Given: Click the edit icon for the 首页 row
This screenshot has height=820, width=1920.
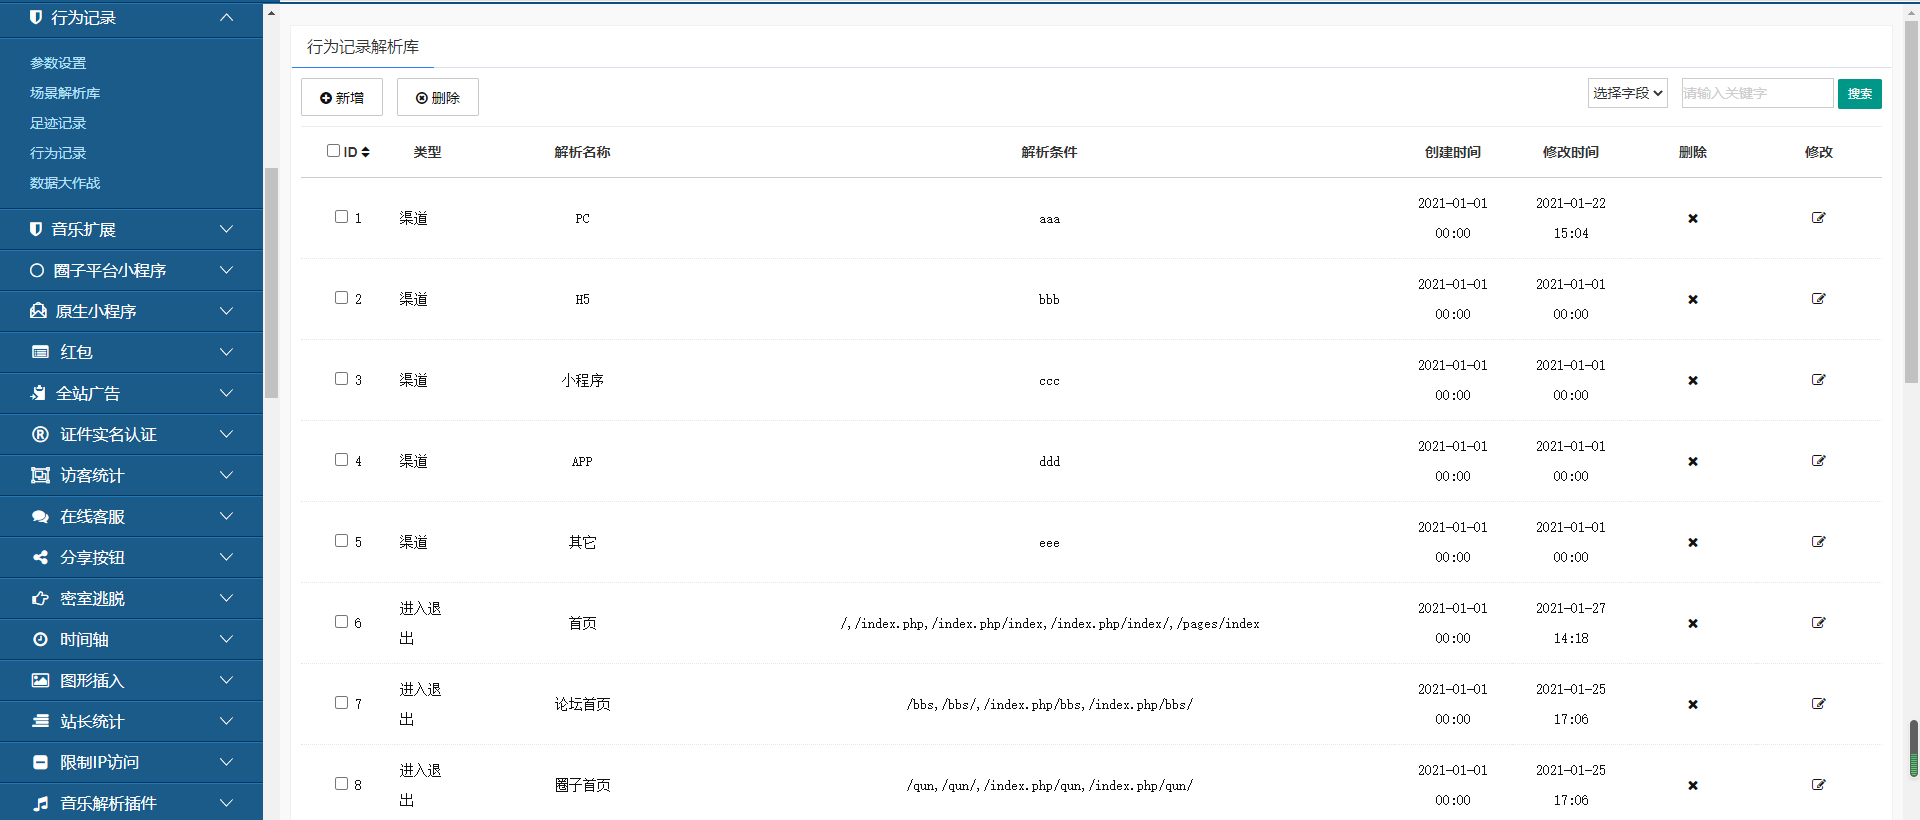Looking at the screenshot, I should pyautogui.click(x=1818, y=623).
